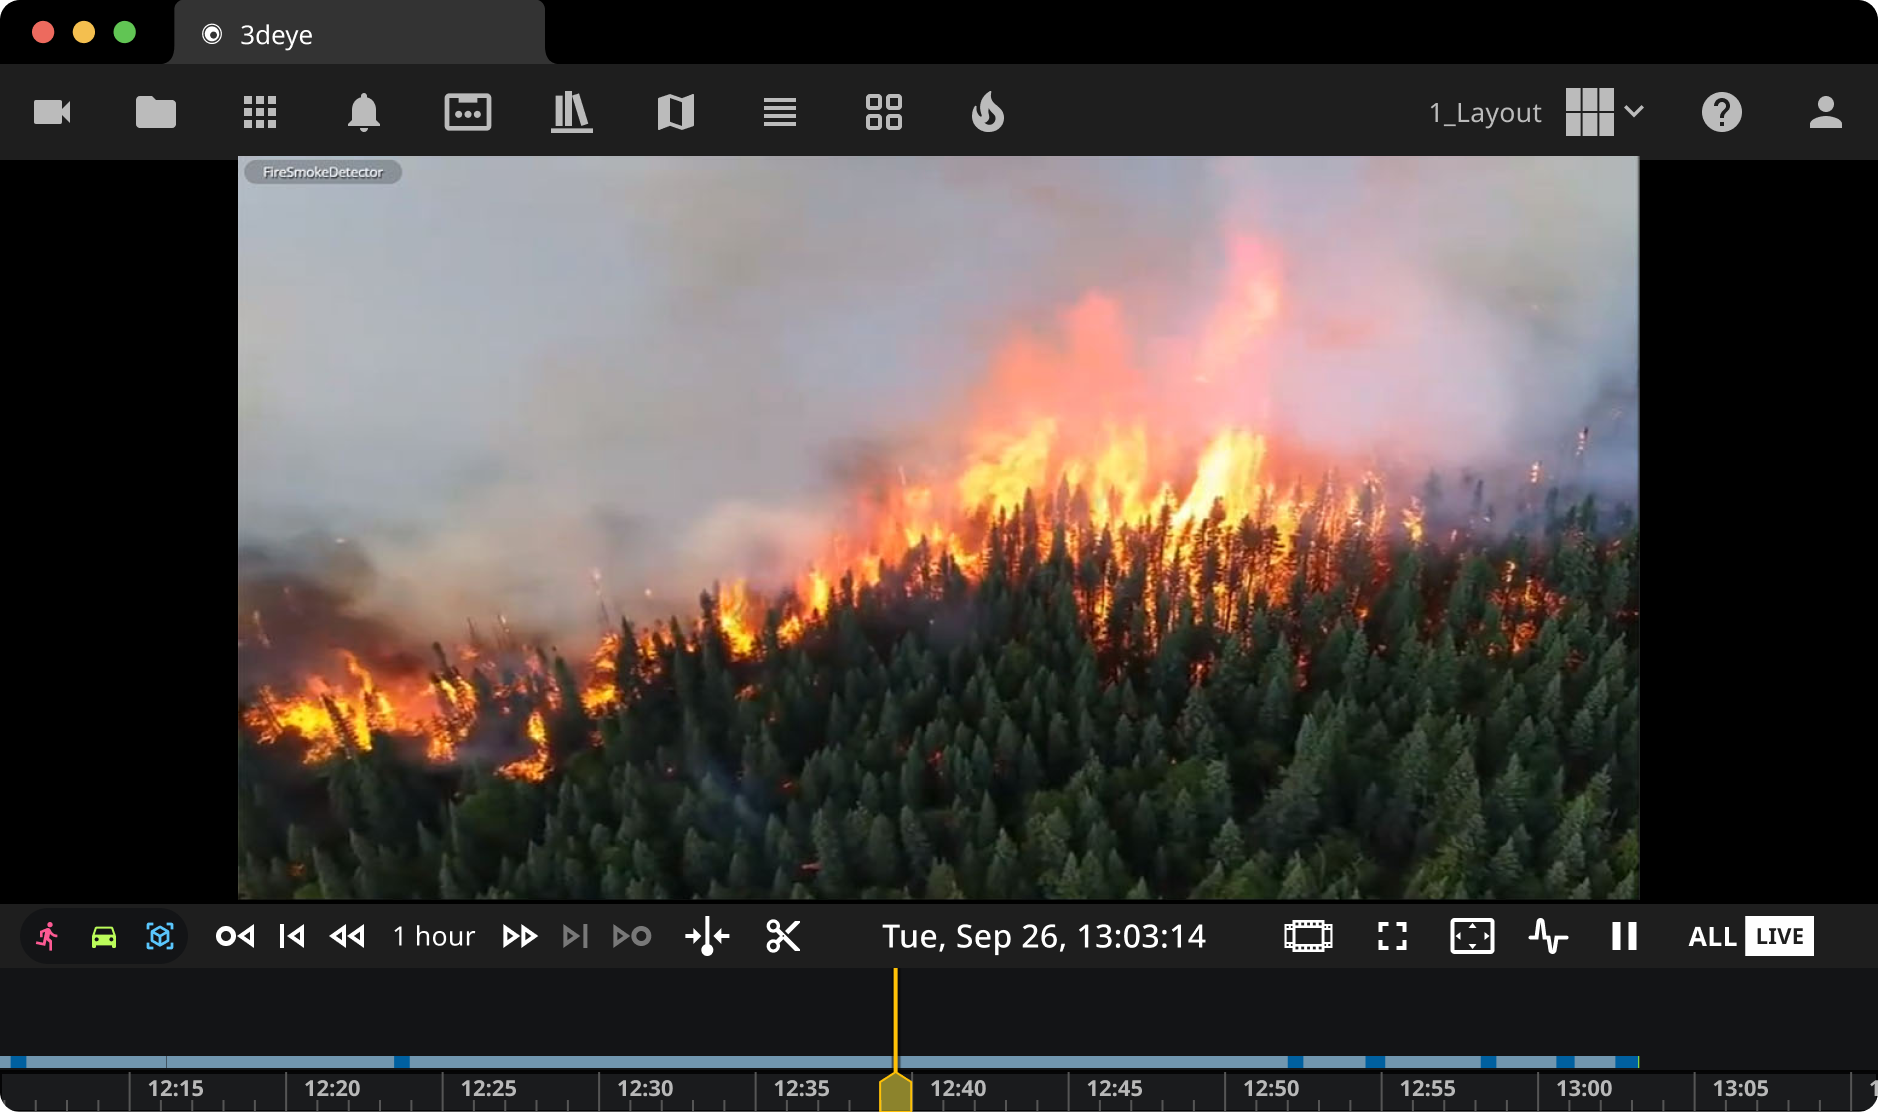Open the library books icon

[x=572, y=112]
